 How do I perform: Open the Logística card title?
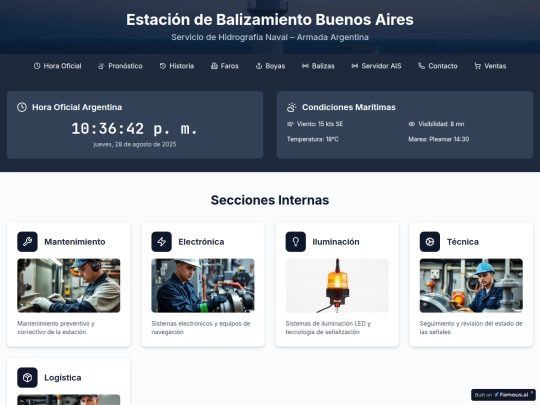63,378
